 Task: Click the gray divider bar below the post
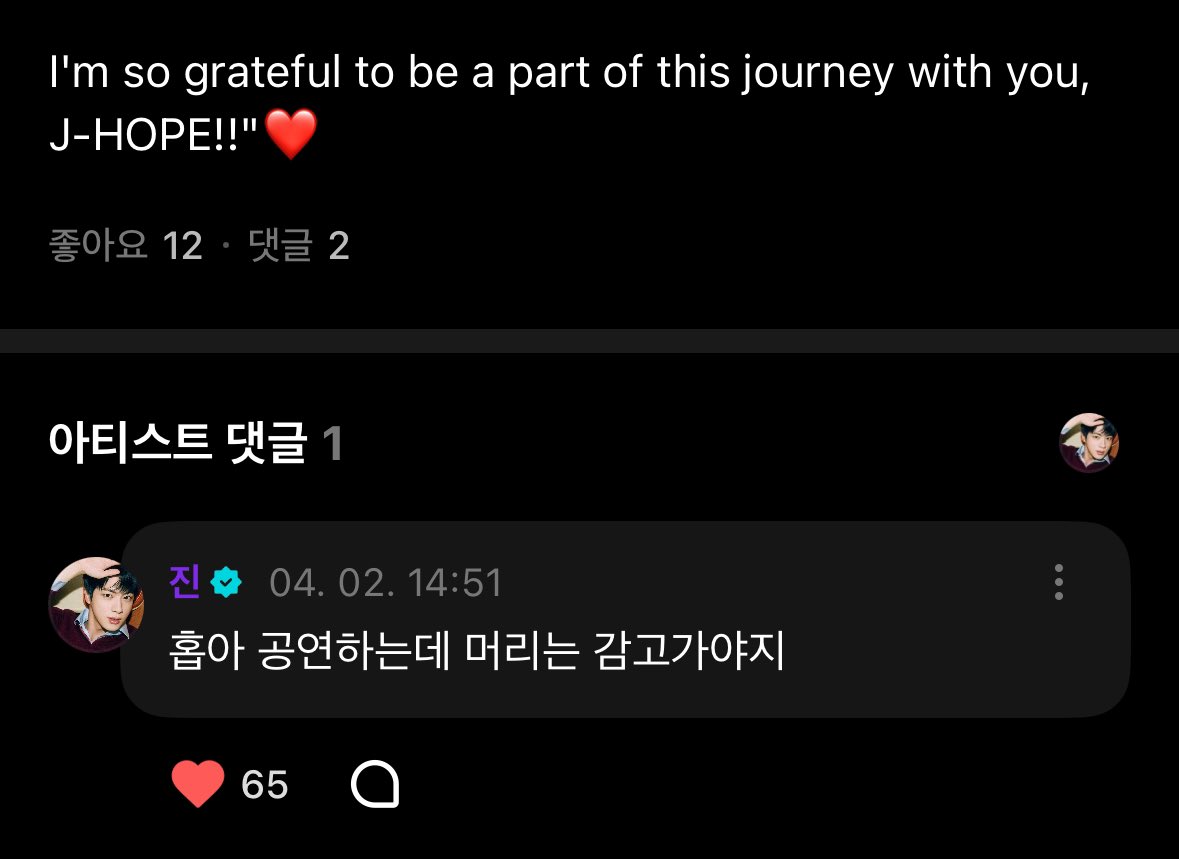pyautogui.click(x=589, y=341)
